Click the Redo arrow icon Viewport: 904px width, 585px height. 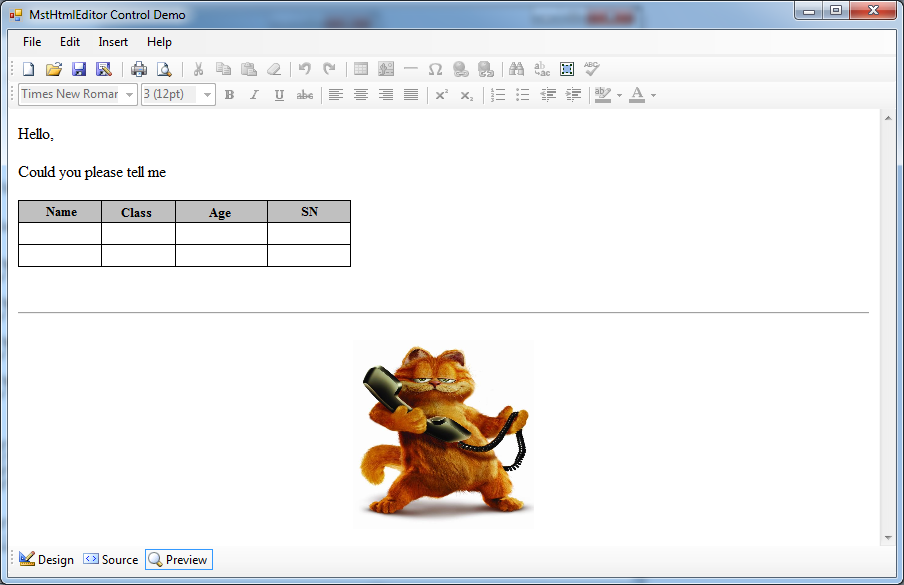point(329,69)
